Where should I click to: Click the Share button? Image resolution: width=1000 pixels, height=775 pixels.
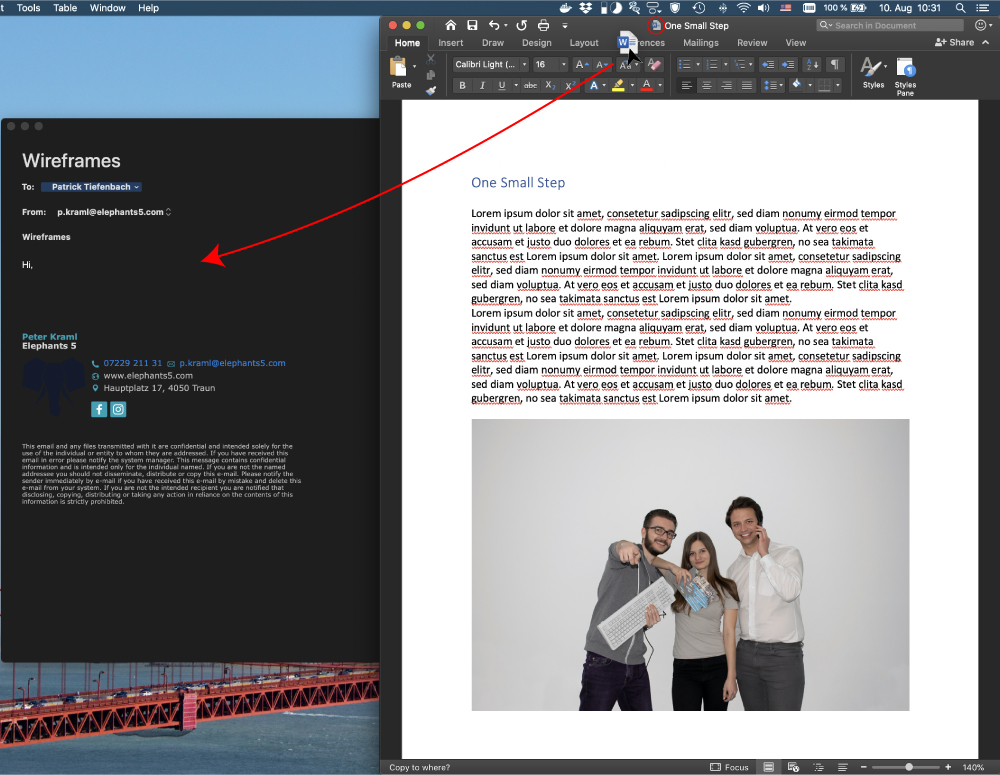point(955,43)
